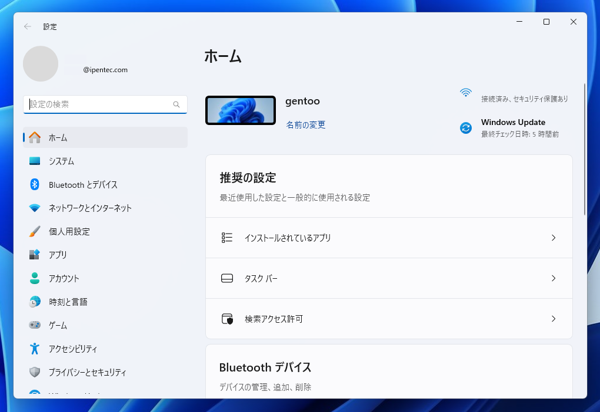Image resolution: width=600 pixels, height=412 pixels.
Task: Click 名前の変更 link
Action: click(305, 125)
